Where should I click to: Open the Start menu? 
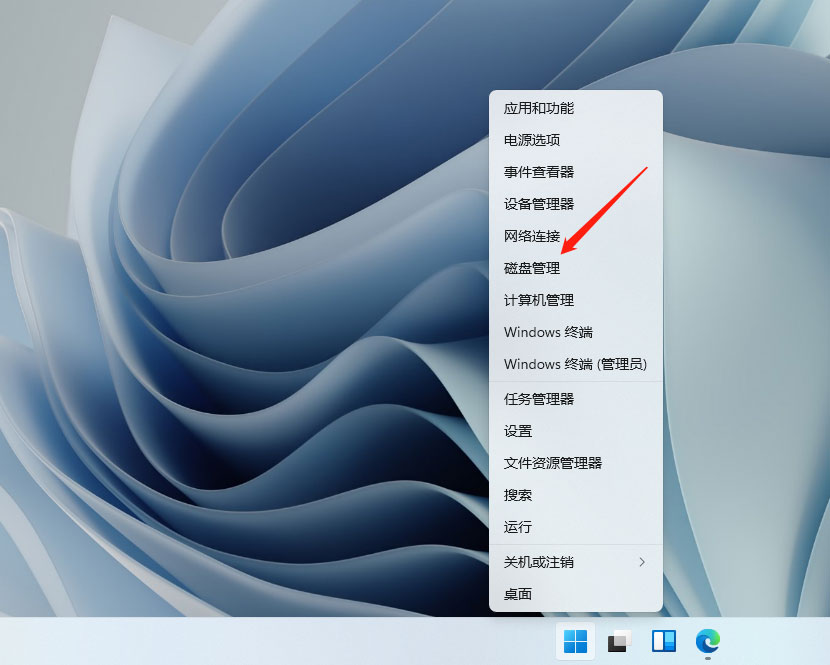point(575,643)
